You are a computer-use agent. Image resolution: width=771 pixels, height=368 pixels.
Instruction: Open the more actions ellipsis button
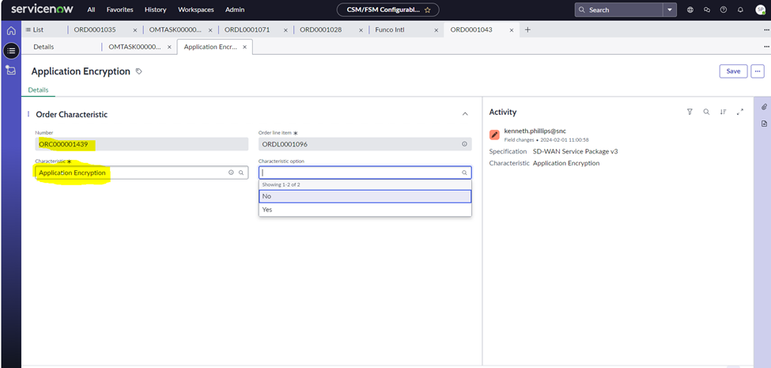click(x=758, y=71)
